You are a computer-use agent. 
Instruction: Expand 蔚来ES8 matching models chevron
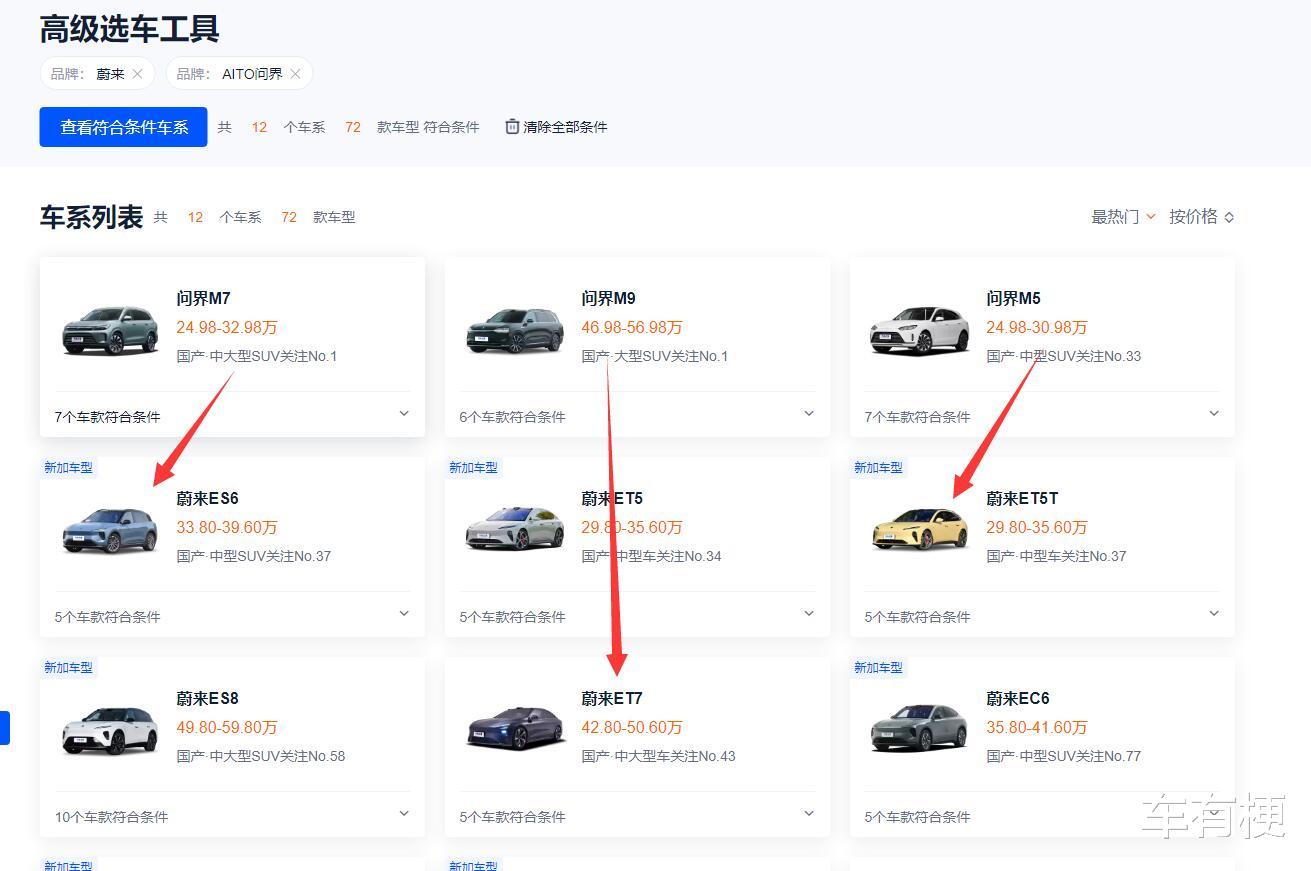tap(404, 814)
